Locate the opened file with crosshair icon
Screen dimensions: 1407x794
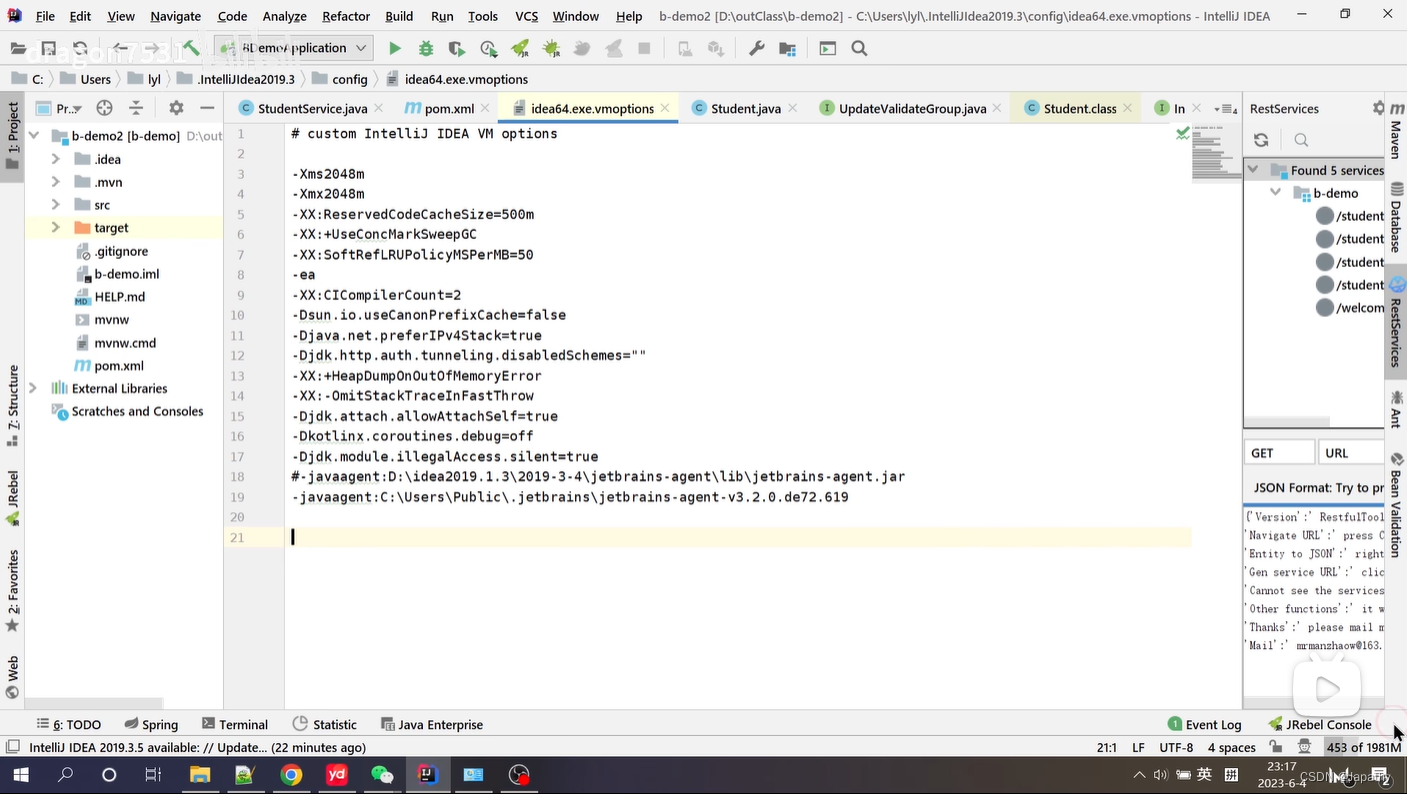(104, 108)
